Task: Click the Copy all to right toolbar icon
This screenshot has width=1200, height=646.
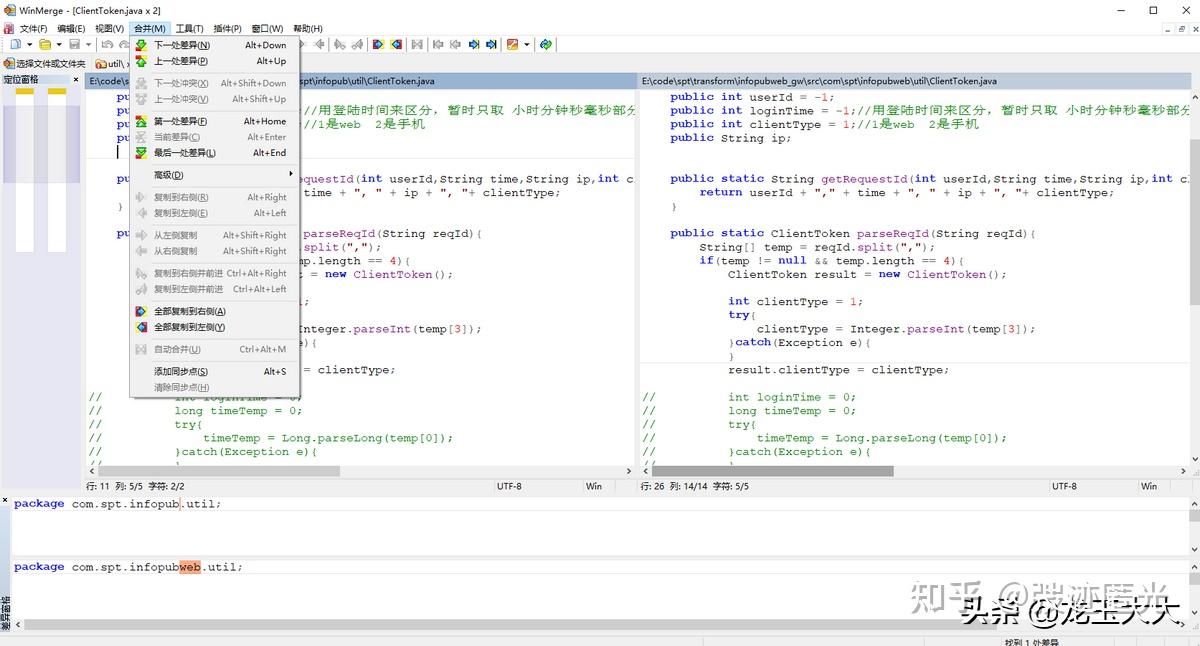Action: pos(378,45)
